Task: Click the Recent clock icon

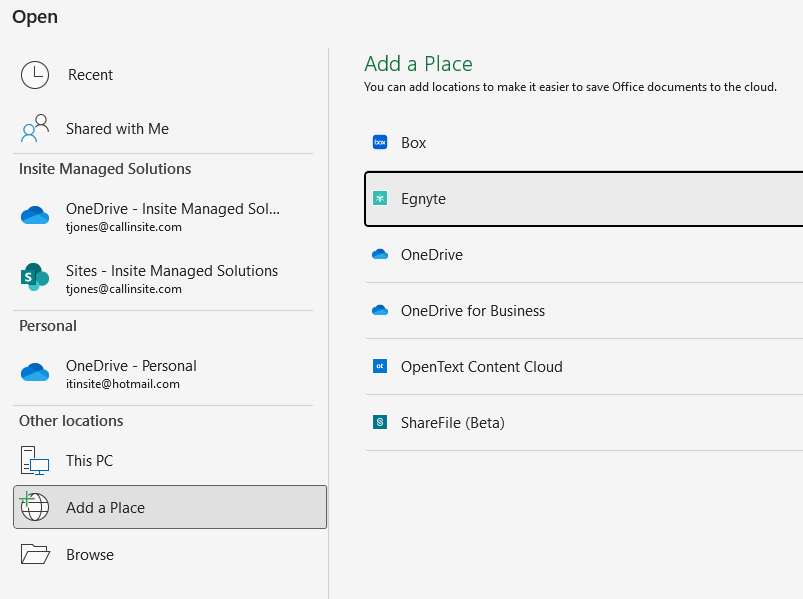Action: pyautogui.click(x=35, y=75)
